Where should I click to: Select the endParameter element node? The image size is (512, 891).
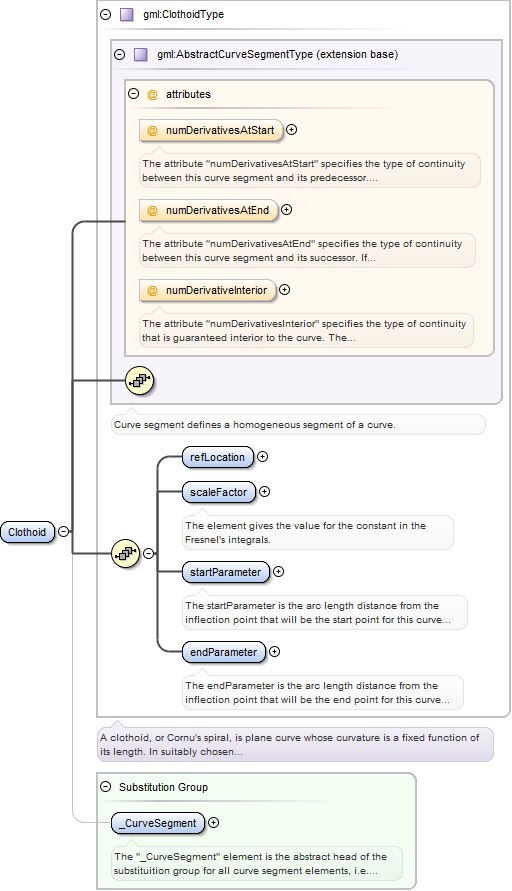223,652
